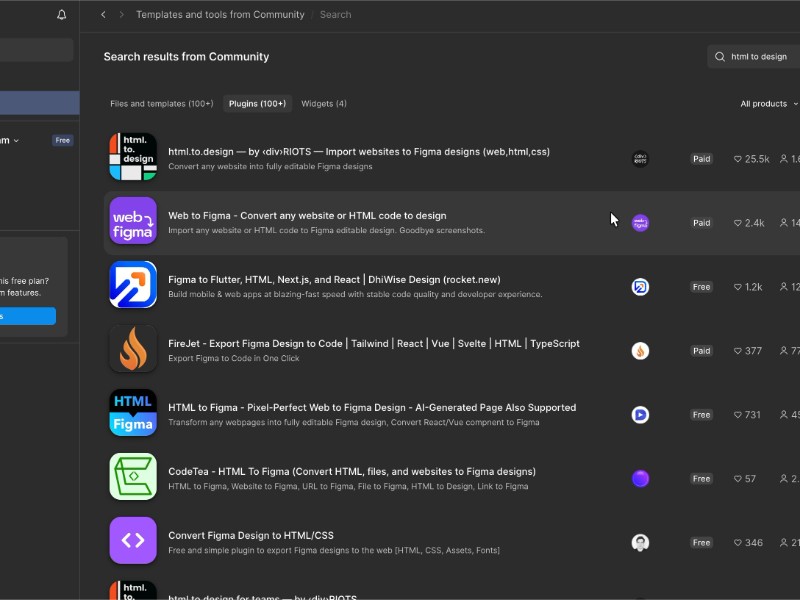The width and height of the screenshot is (800, 600).
Task: Select the Plugins (100+) tab
Action: coord(257,104)
